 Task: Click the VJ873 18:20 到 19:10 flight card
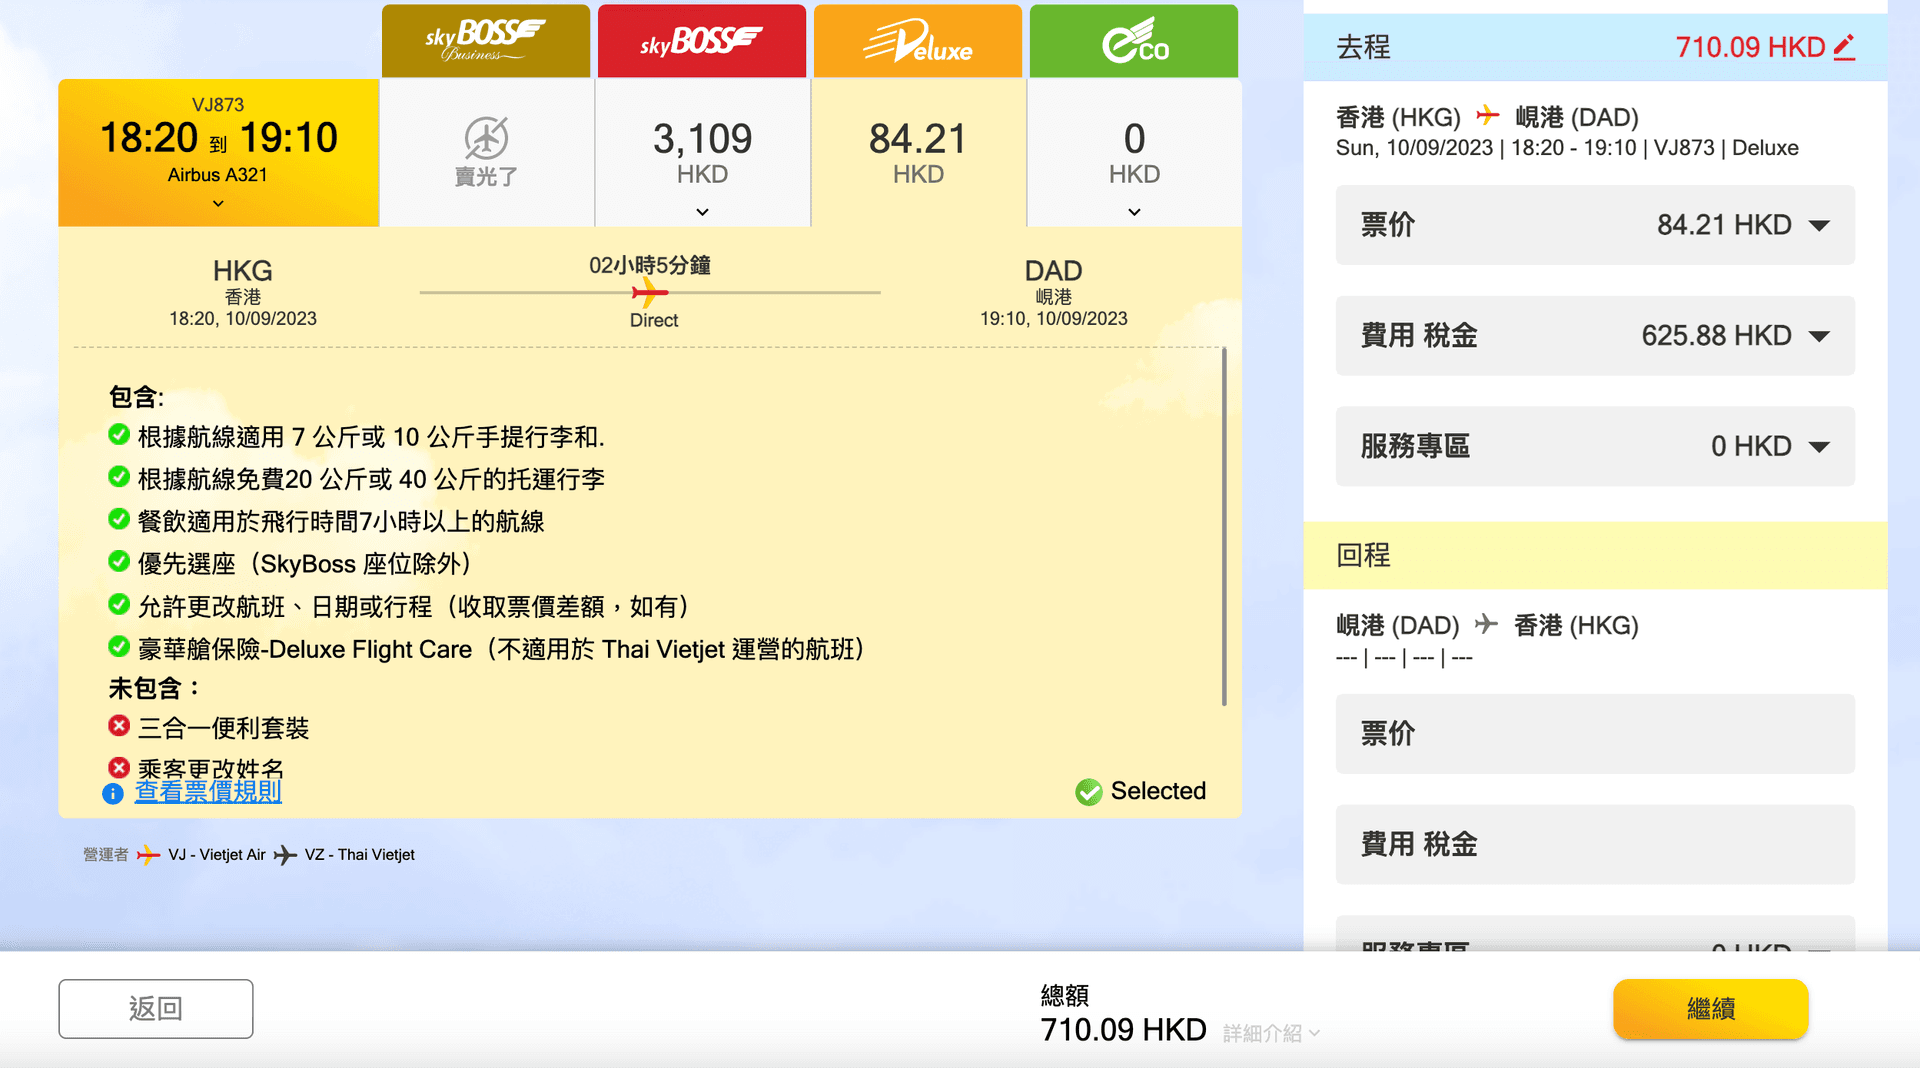click(218, 153)
